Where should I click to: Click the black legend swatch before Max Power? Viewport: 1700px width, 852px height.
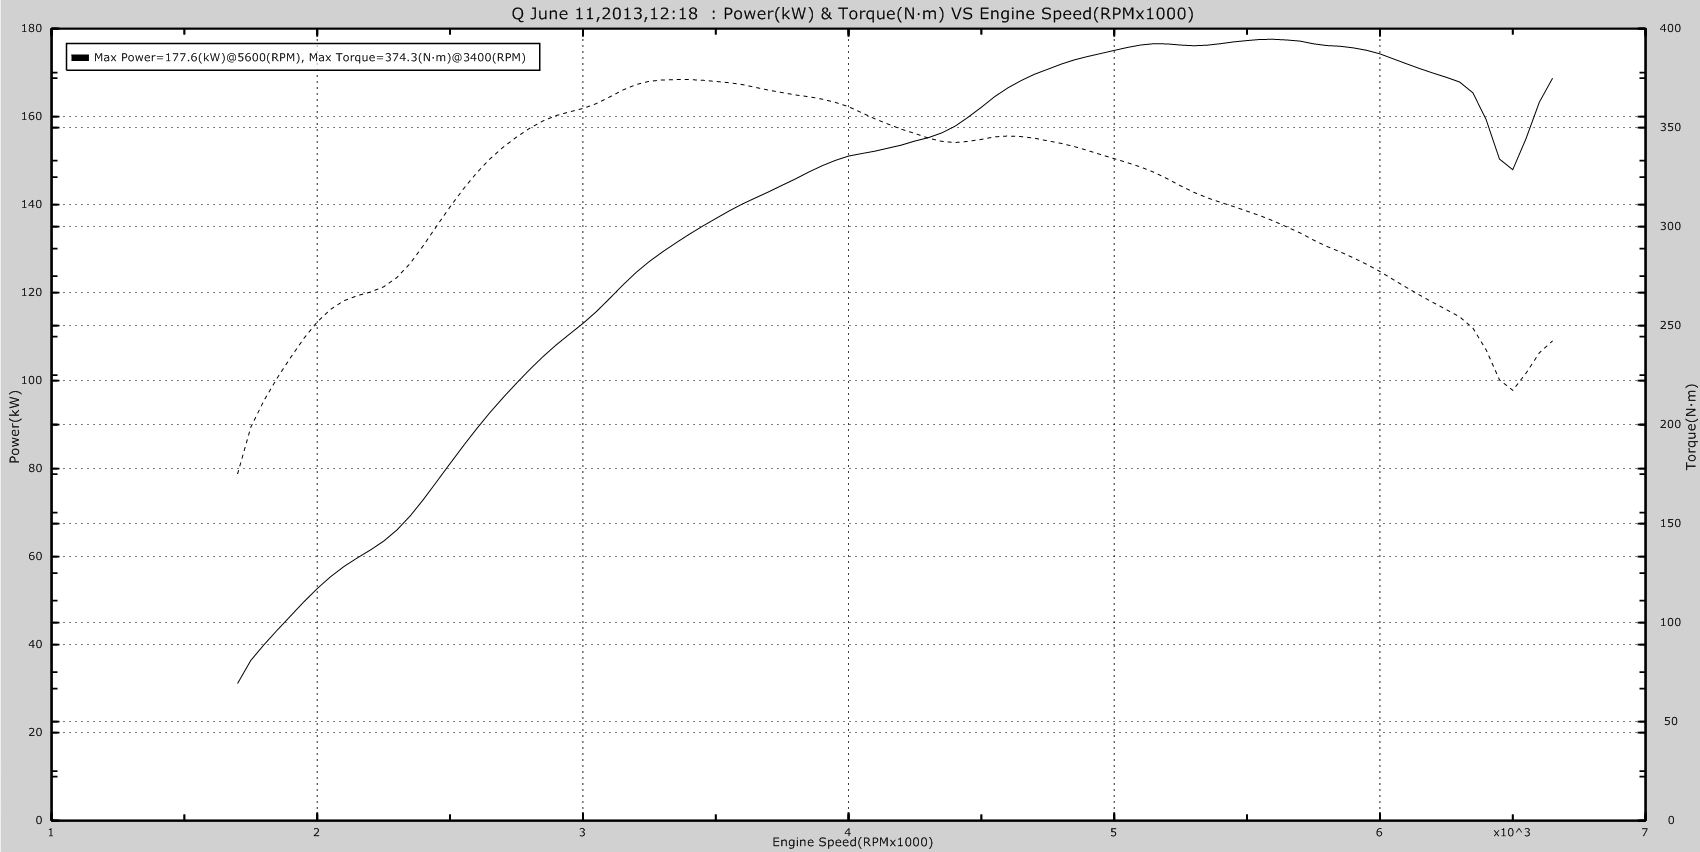[x=80, y=58]
